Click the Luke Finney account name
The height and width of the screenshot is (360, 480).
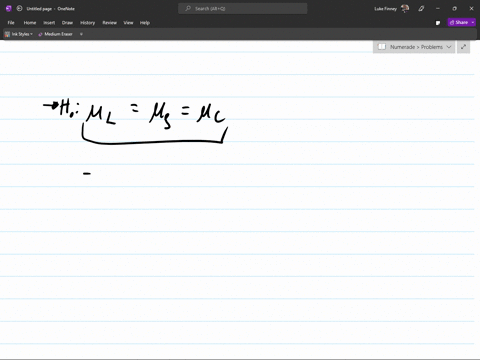tap(385, 9)
